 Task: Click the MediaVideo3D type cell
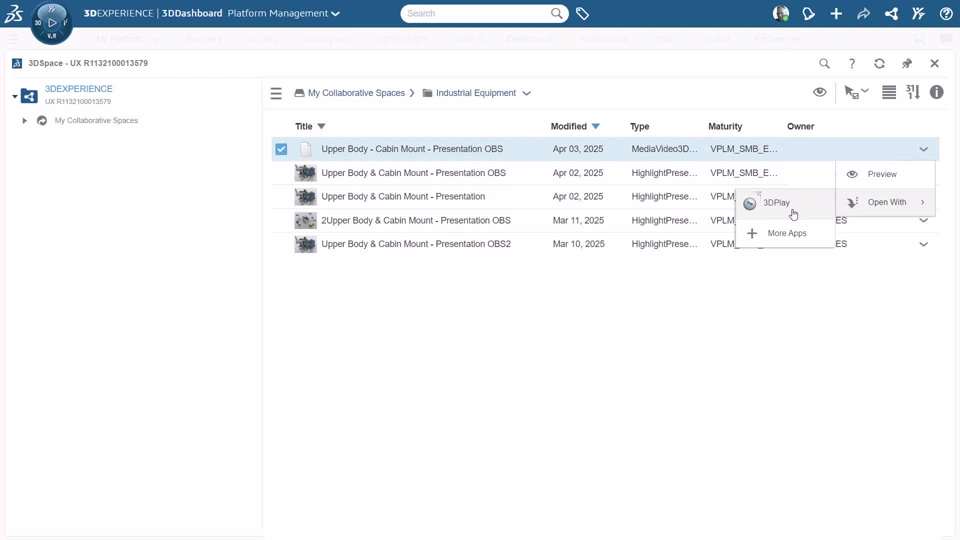(664, 149)
